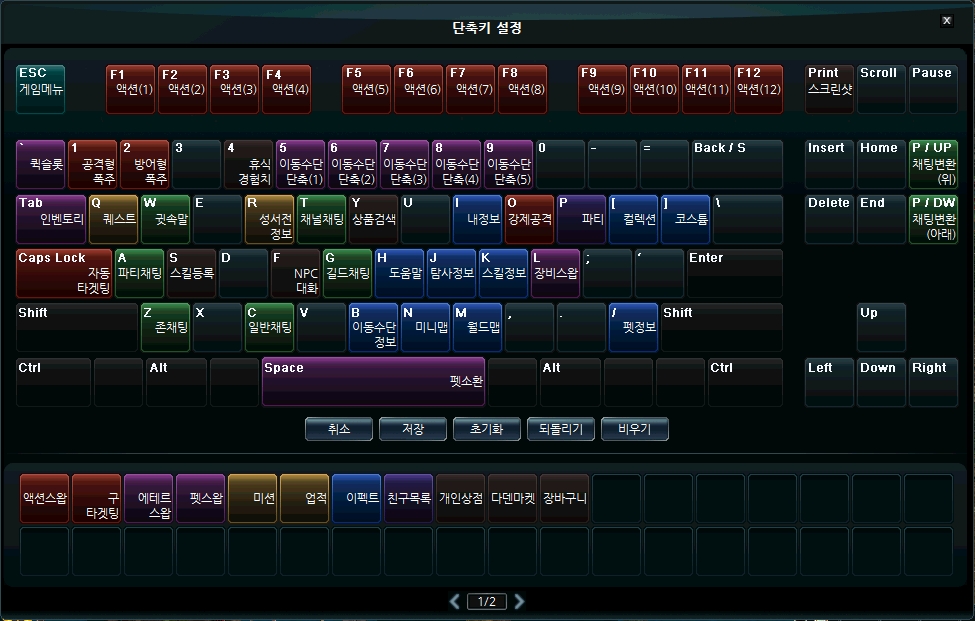Select the 친구목록 action tile
Viewport: 975px width, 621px height.
click(x=409, y=498)
